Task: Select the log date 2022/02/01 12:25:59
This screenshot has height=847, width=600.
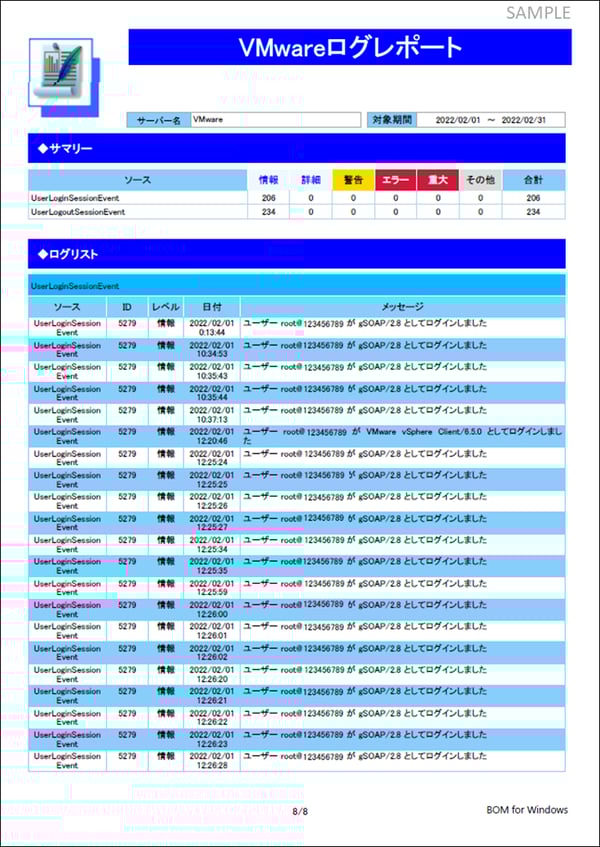Action: (x=212, y=588)
